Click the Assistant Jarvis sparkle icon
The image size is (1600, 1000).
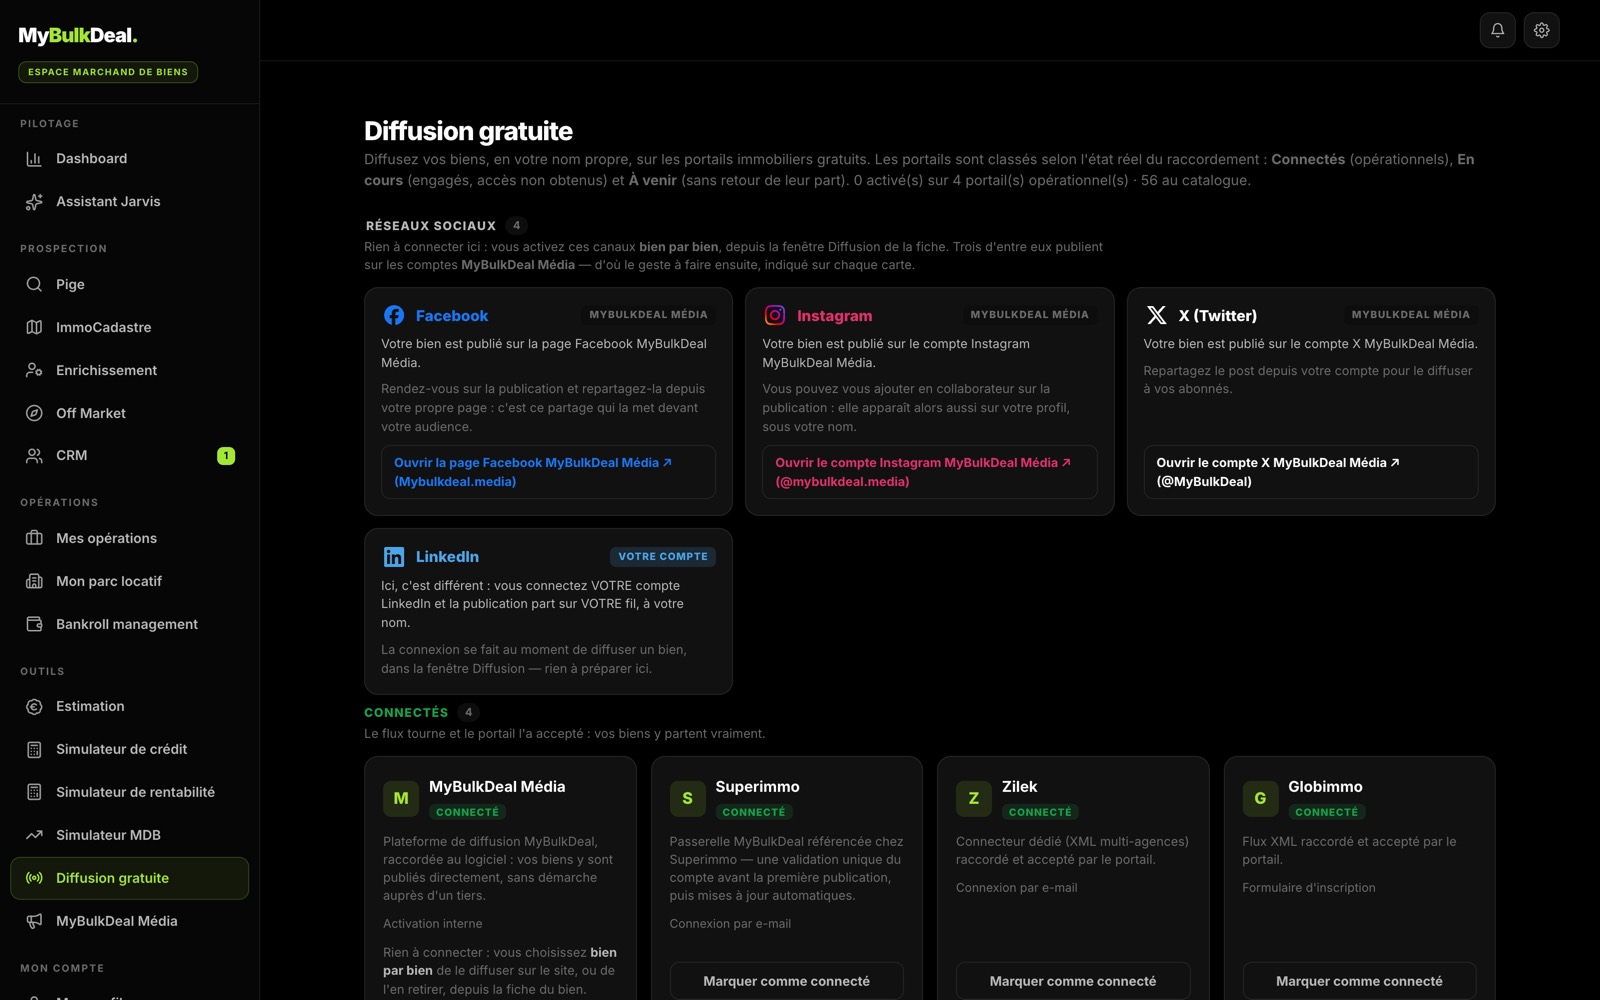point(34,202)
